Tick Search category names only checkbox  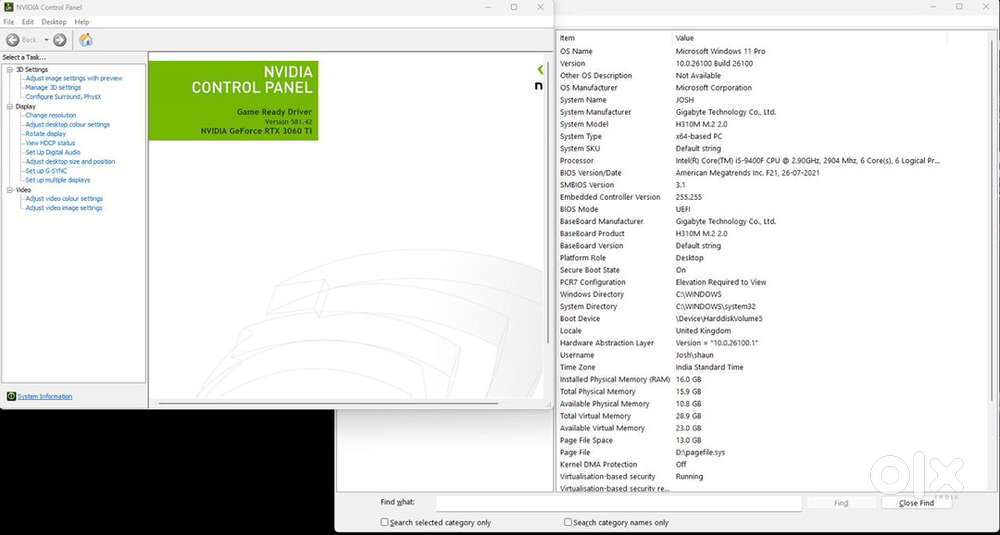point(568,522)
